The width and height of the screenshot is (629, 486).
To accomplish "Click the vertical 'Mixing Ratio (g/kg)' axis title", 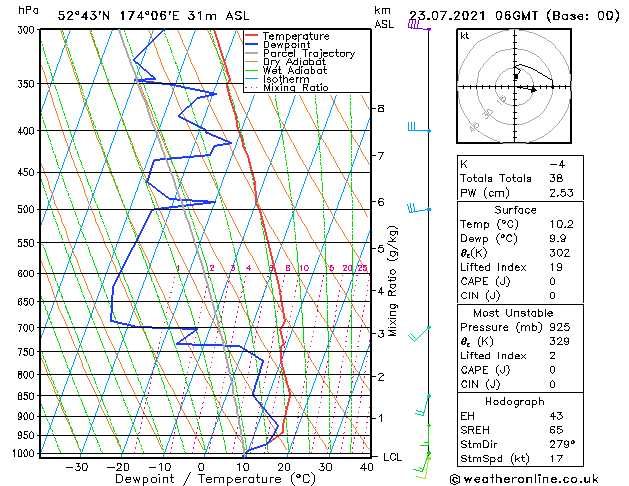I will pos(392,281).
